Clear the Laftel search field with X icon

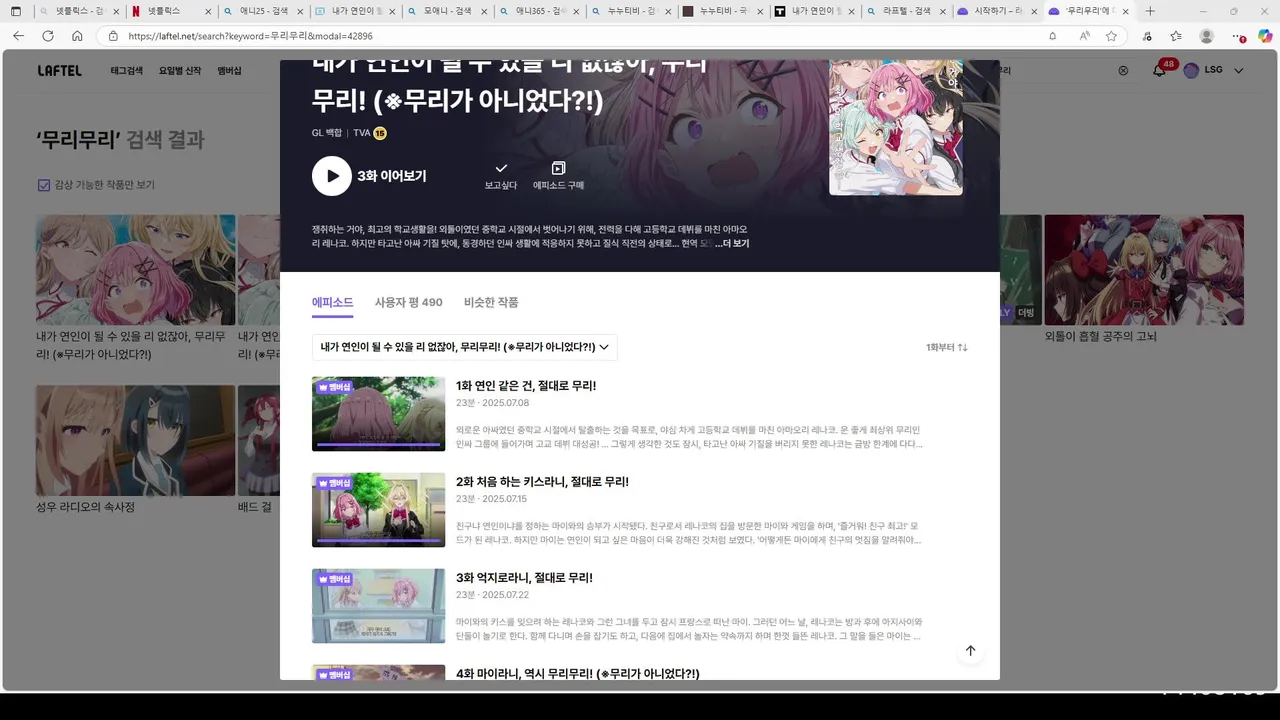tap(1123, 71)
